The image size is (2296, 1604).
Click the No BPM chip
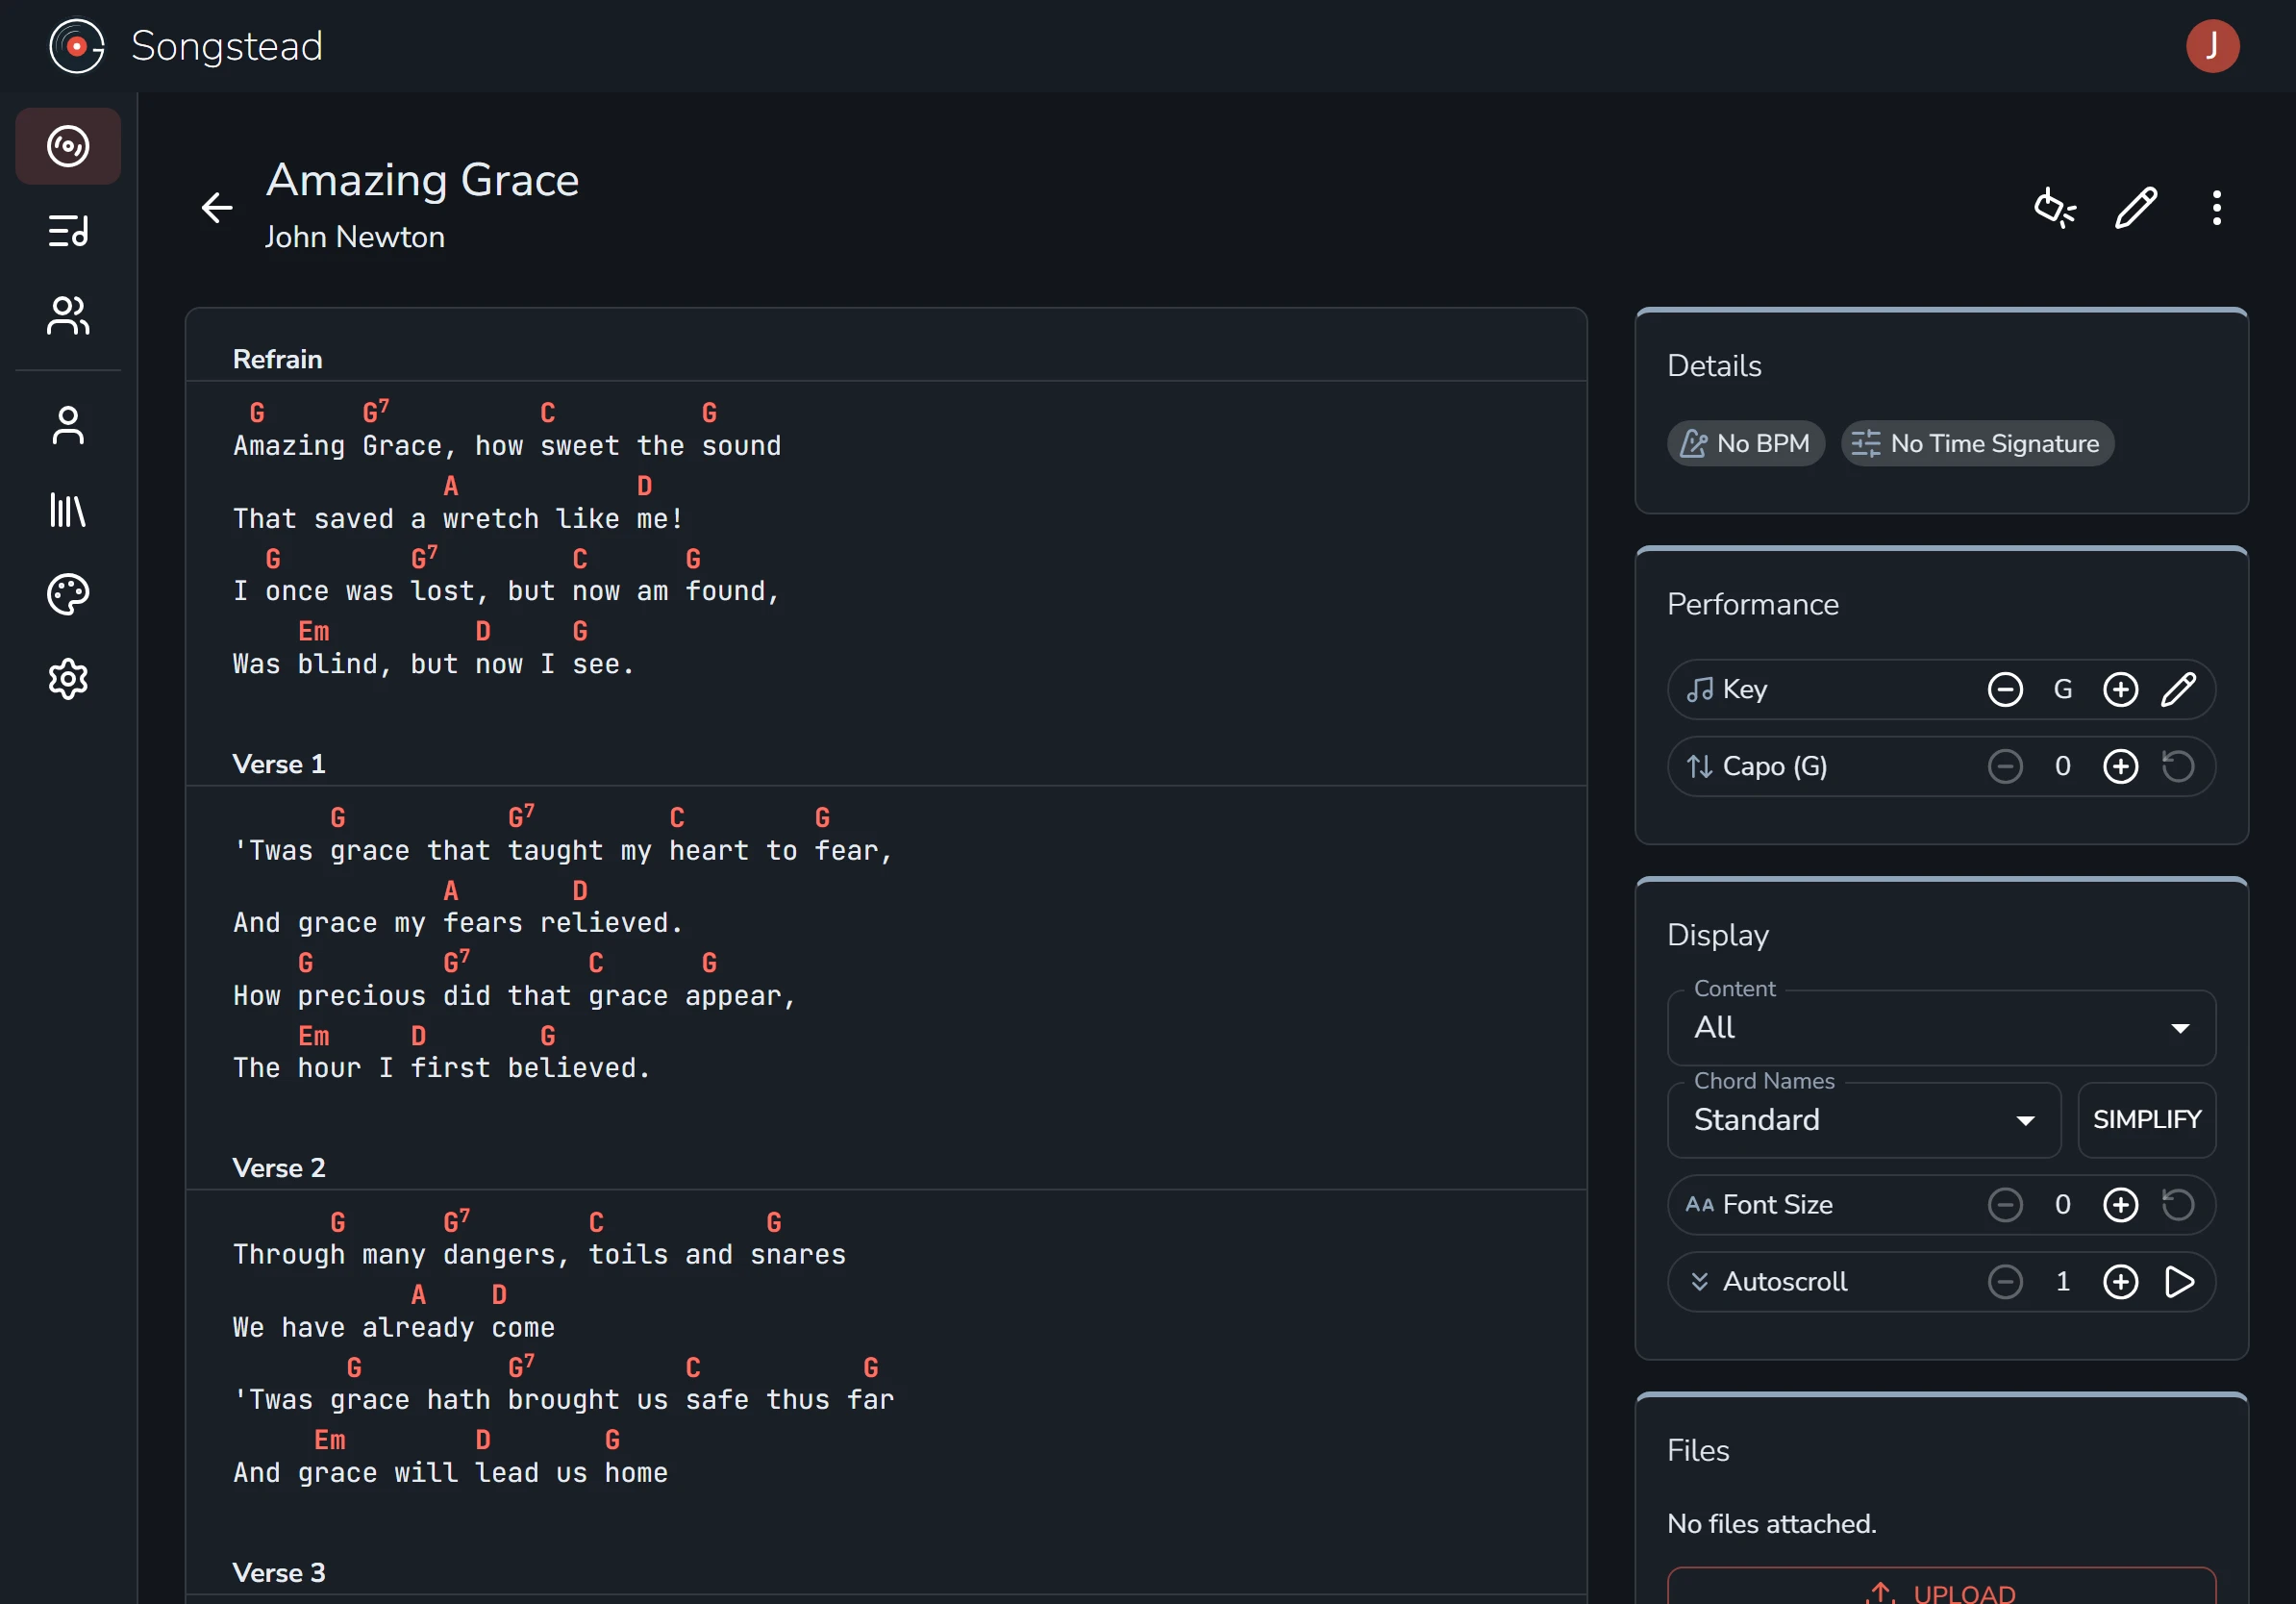[1745, 443]
